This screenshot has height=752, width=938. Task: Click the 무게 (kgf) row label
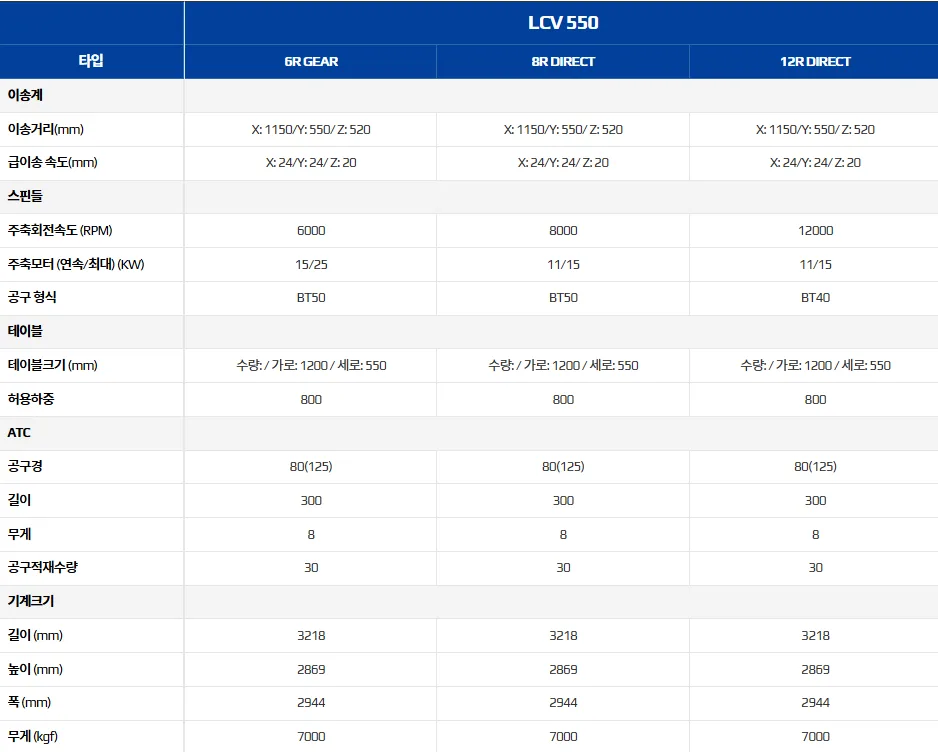[x=32, y=736]
